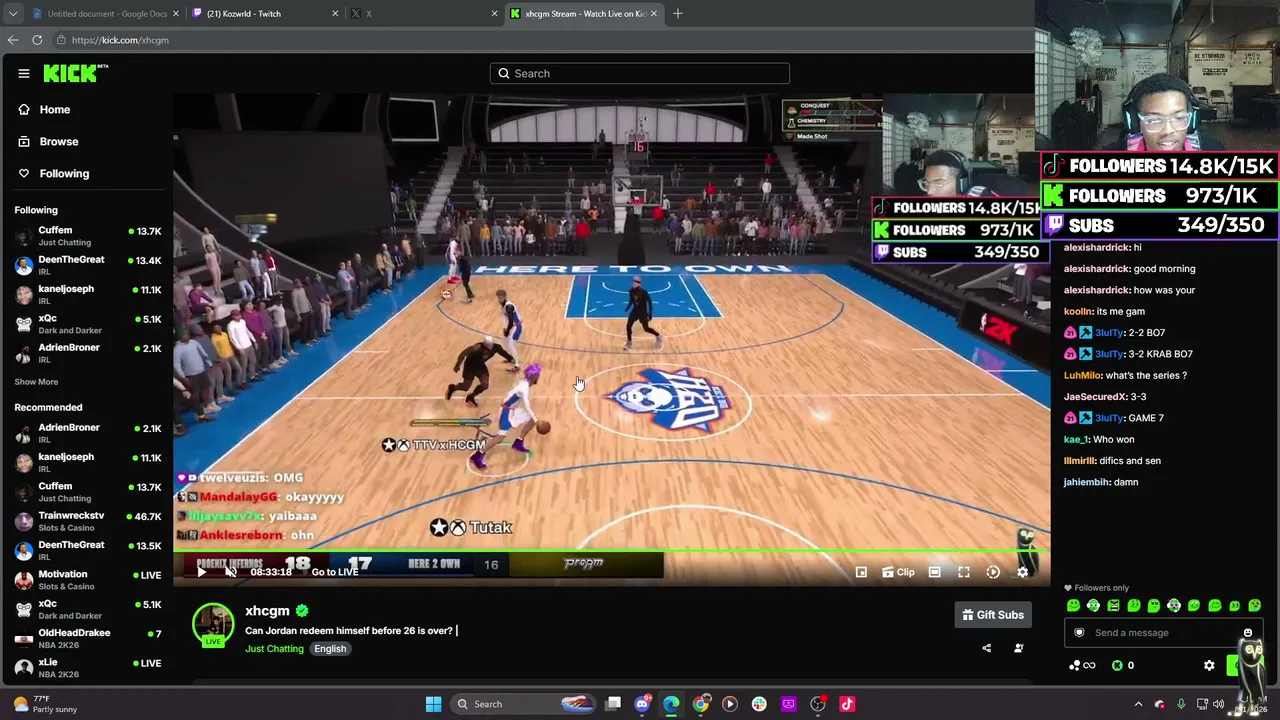The image size is (1280, 720).
Task: Open the Just Chatting category link
Action: click(274, 649)
